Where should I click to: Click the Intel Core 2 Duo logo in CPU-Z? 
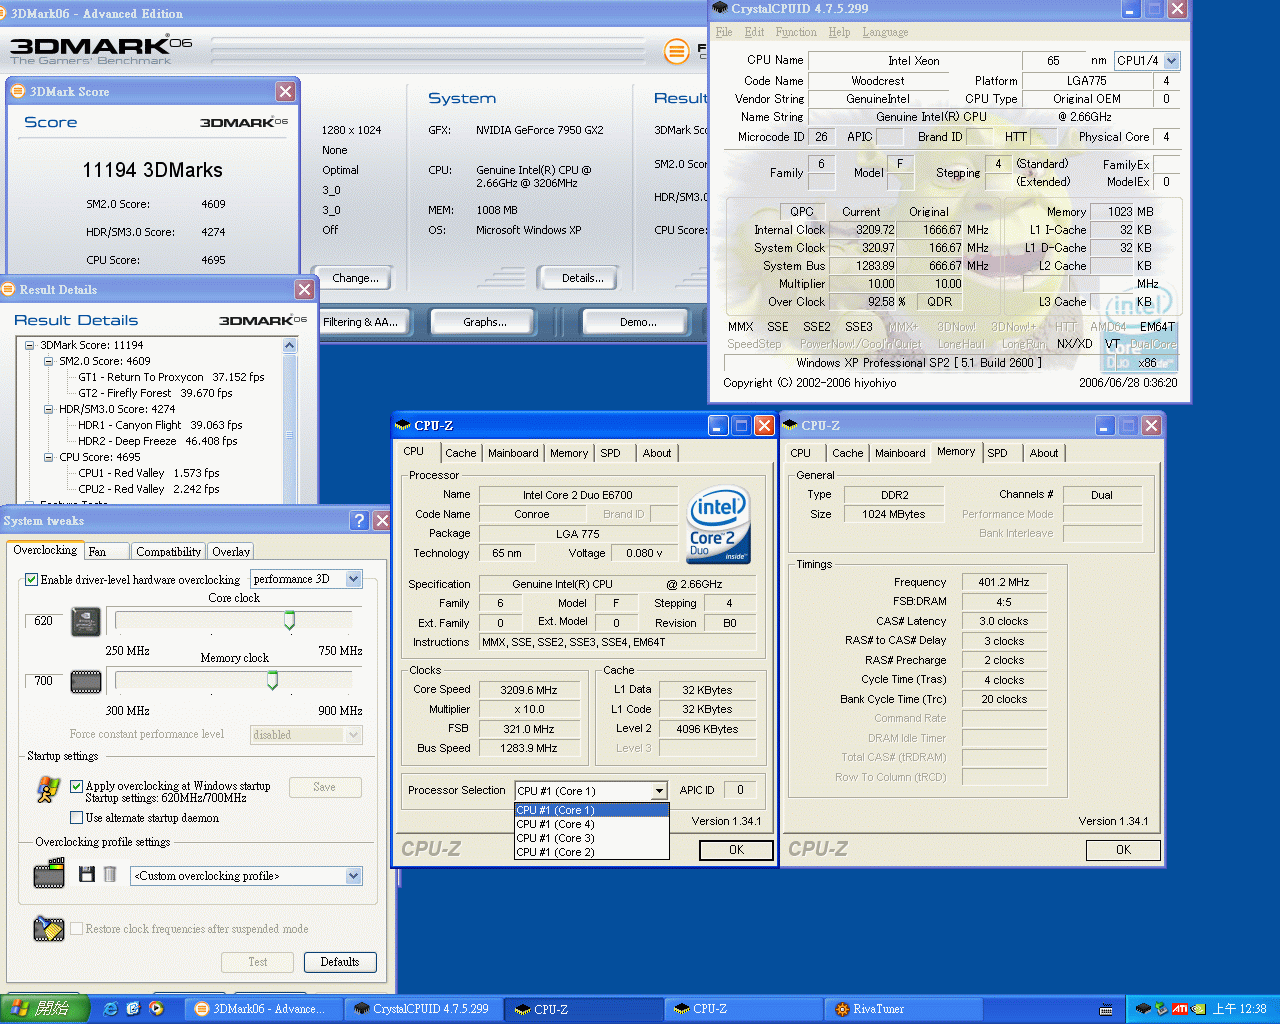tap(718, 527)
